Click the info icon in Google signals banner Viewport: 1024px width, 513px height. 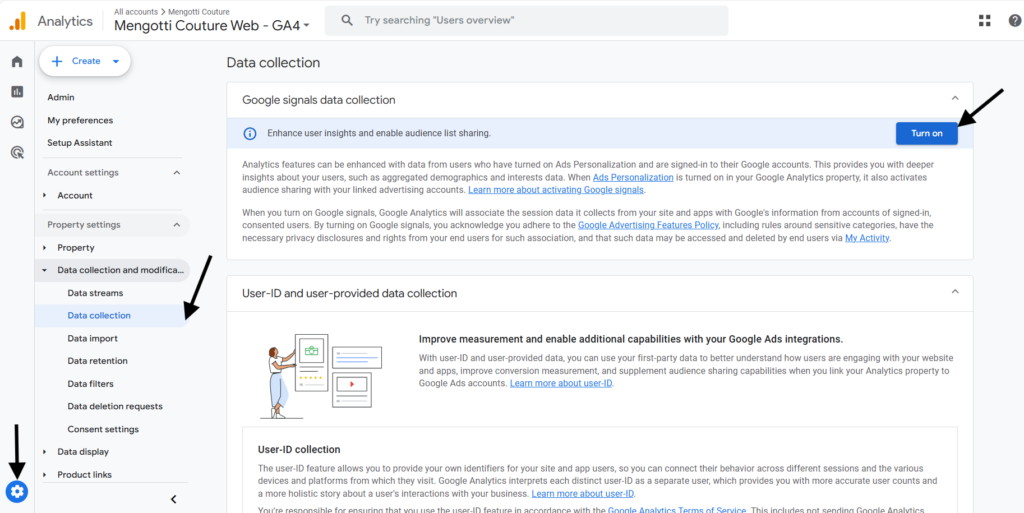(249, 133)
